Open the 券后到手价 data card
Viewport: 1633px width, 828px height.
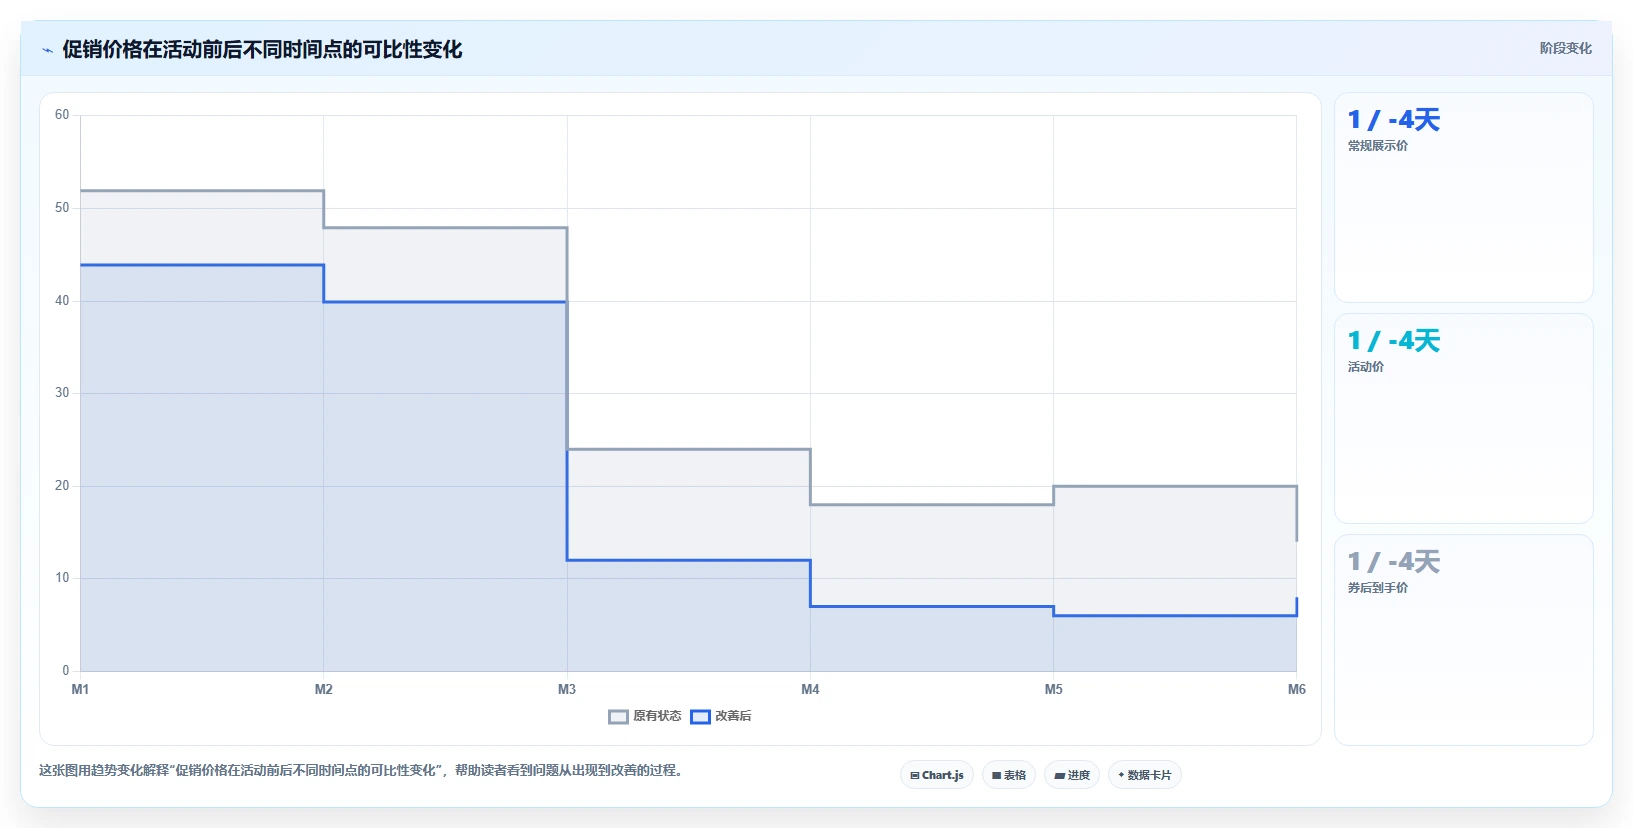tap(1464, 640)
